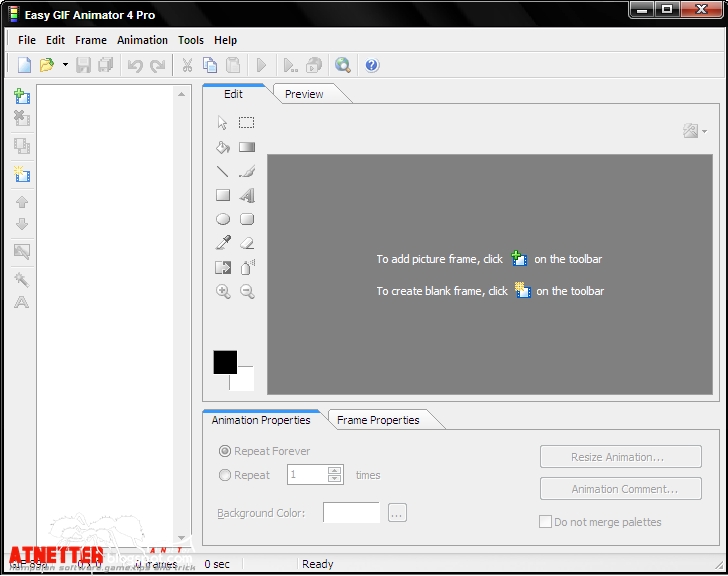
Task: Click the black foreground color swatch
Action: click(225, 362)
